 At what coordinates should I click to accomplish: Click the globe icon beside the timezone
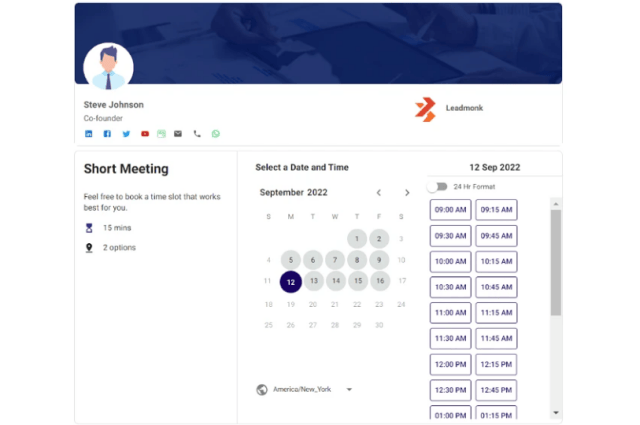tap(262, 389)
